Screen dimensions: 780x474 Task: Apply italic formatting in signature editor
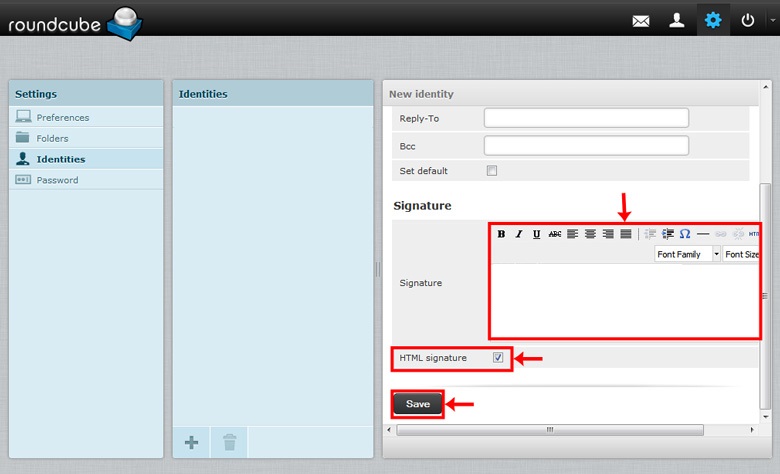click(x=518, y=234)
